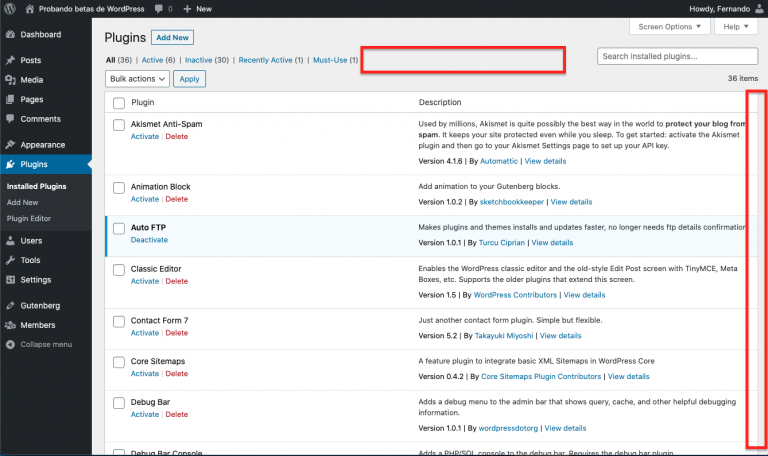Show All (36) plugins
This screenshot has height=456, width=768.
coord(119,60)
